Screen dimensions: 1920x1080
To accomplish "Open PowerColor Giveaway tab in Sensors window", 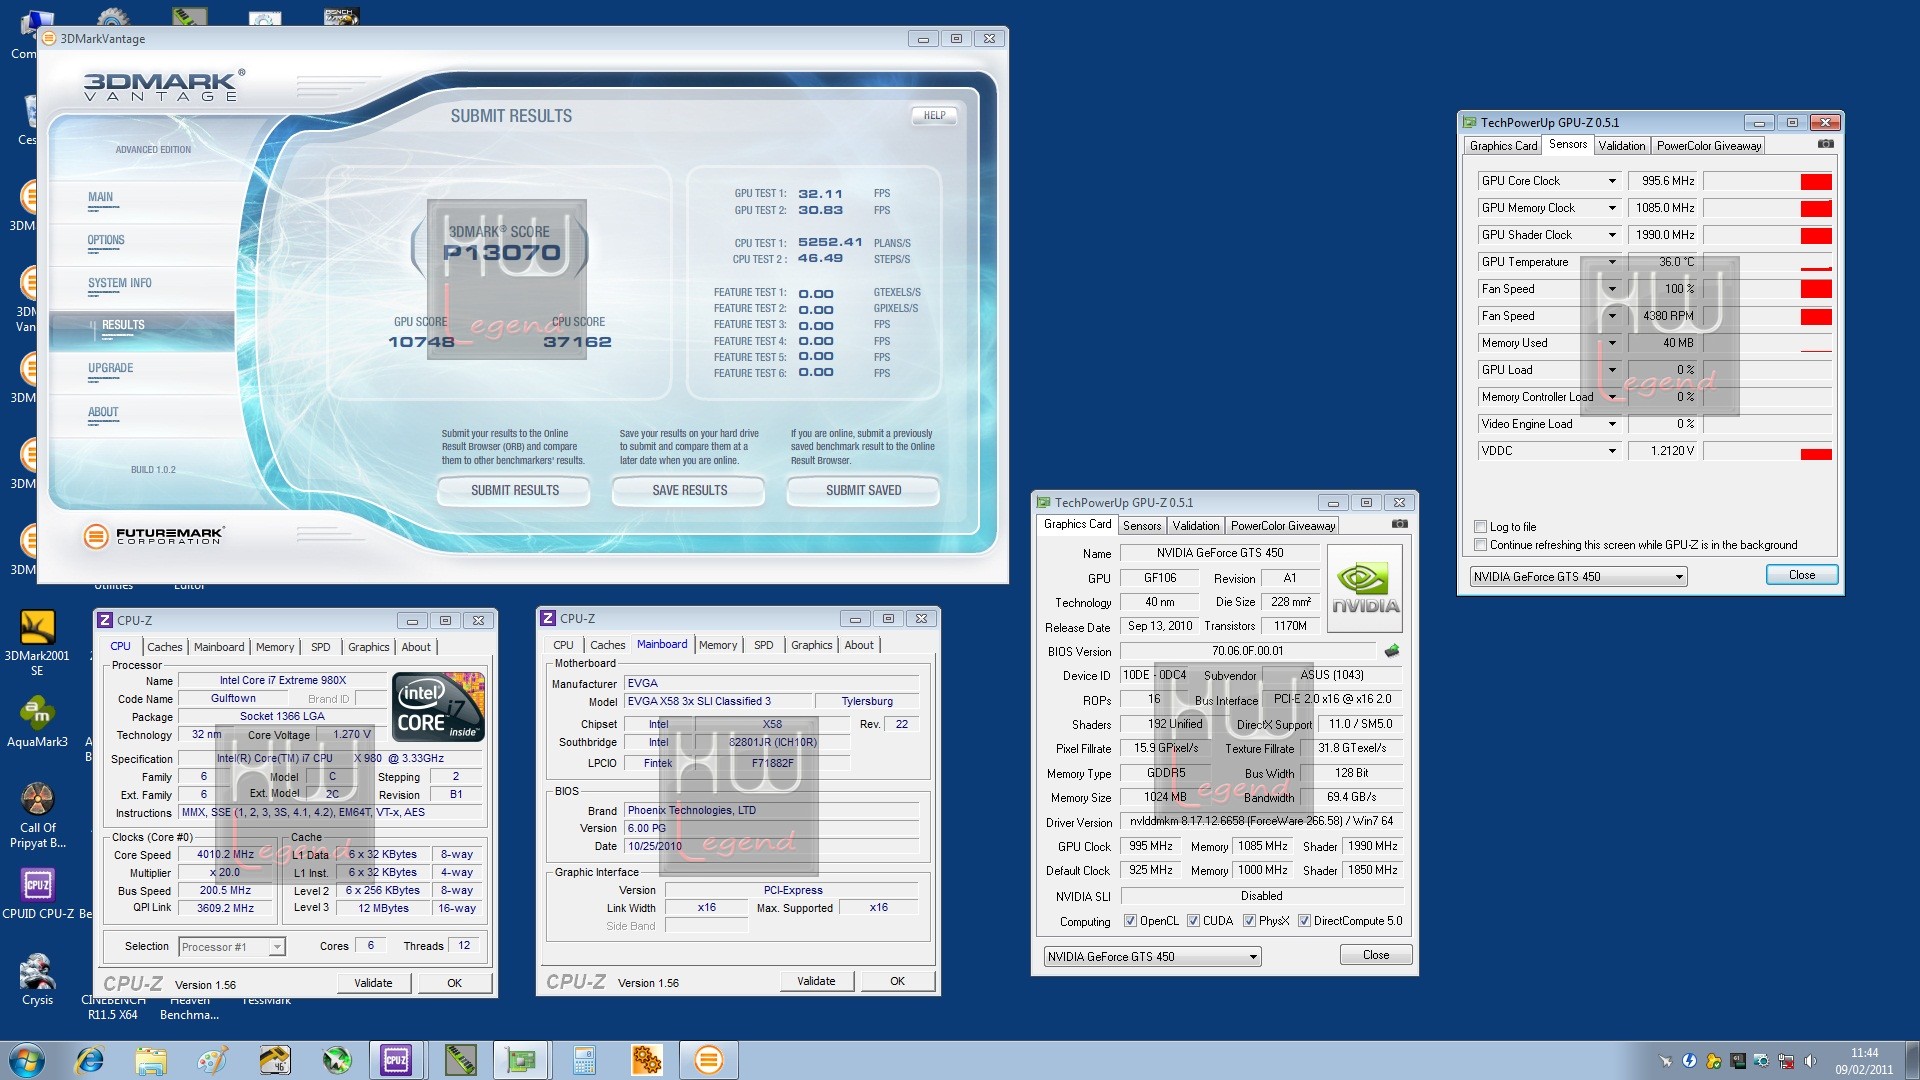I will pos(1709,145).
